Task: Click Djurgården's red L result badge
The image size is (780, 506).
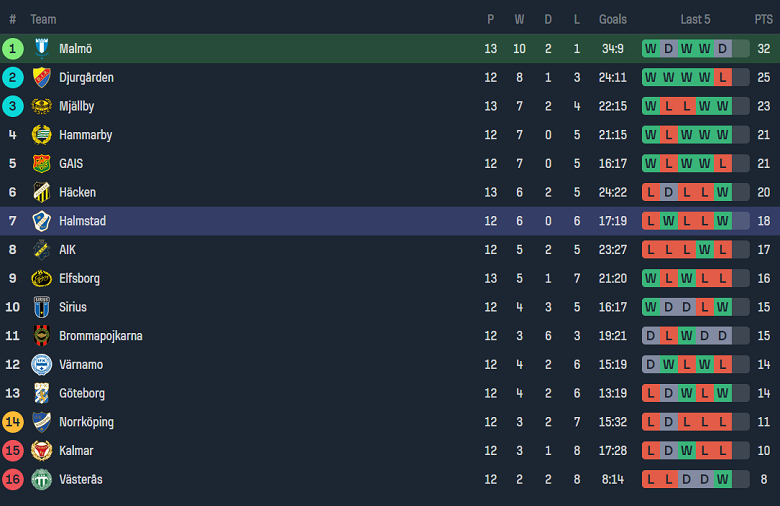Action: point(722,78)
